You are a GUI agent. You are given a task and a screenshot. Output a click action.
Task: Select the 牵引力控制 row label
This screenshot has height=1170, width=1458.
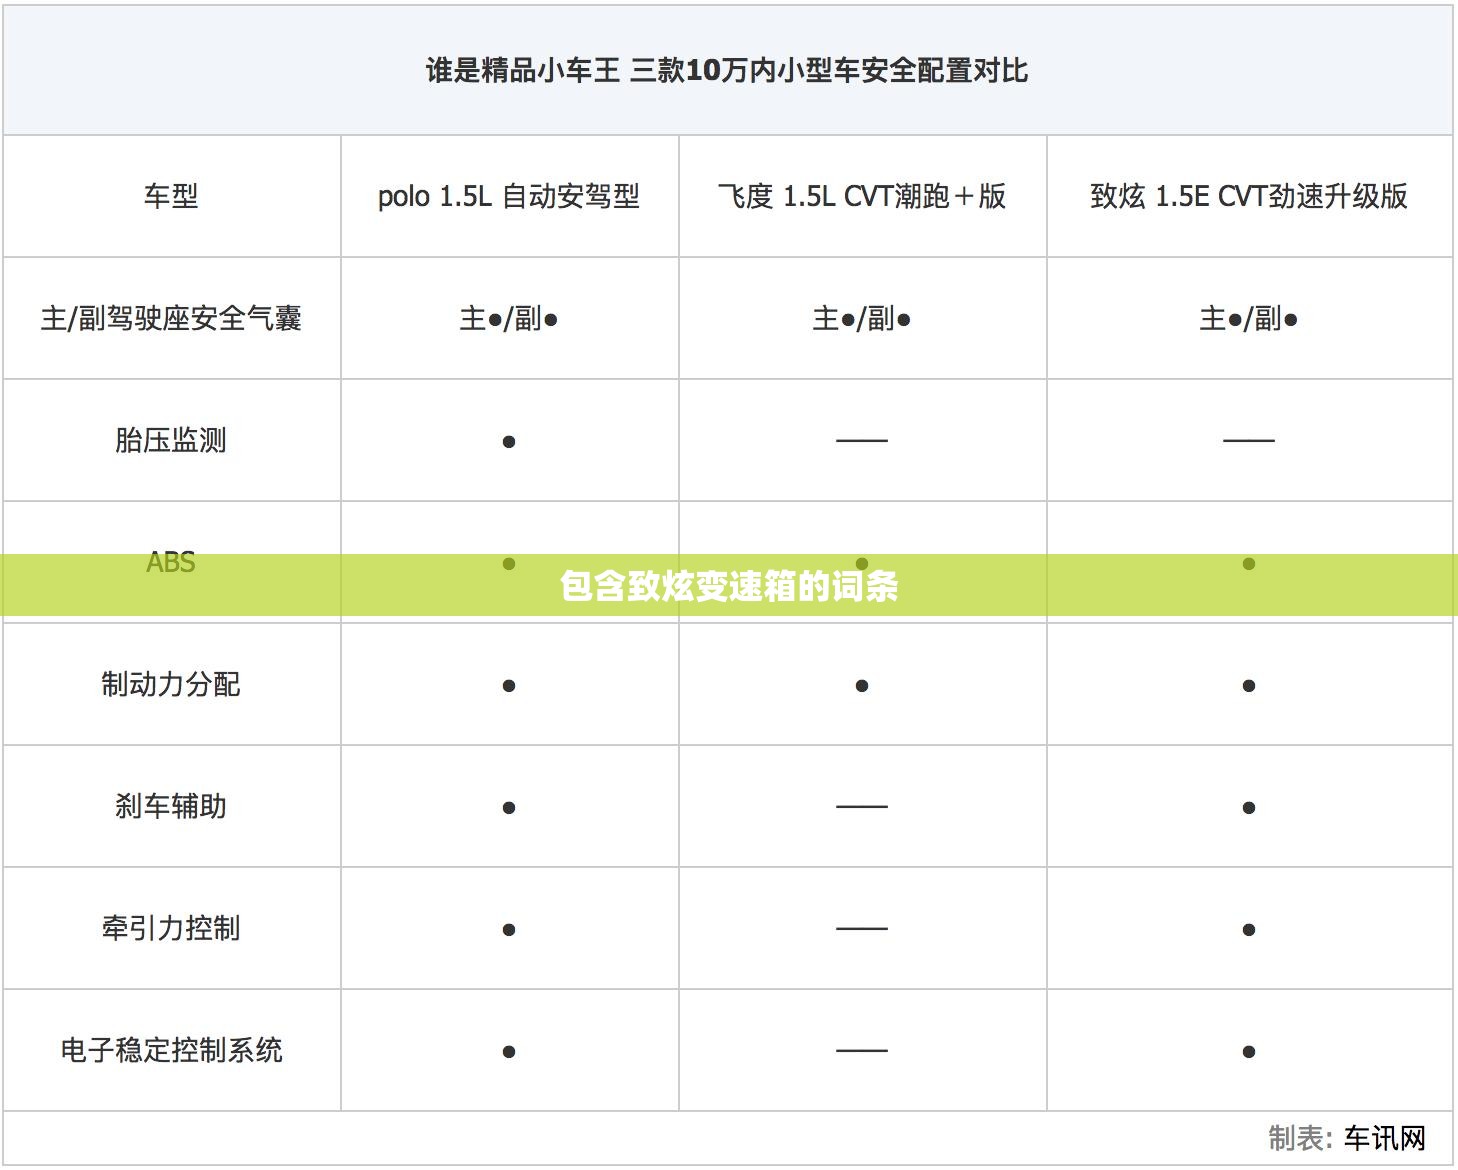(171, 928)
